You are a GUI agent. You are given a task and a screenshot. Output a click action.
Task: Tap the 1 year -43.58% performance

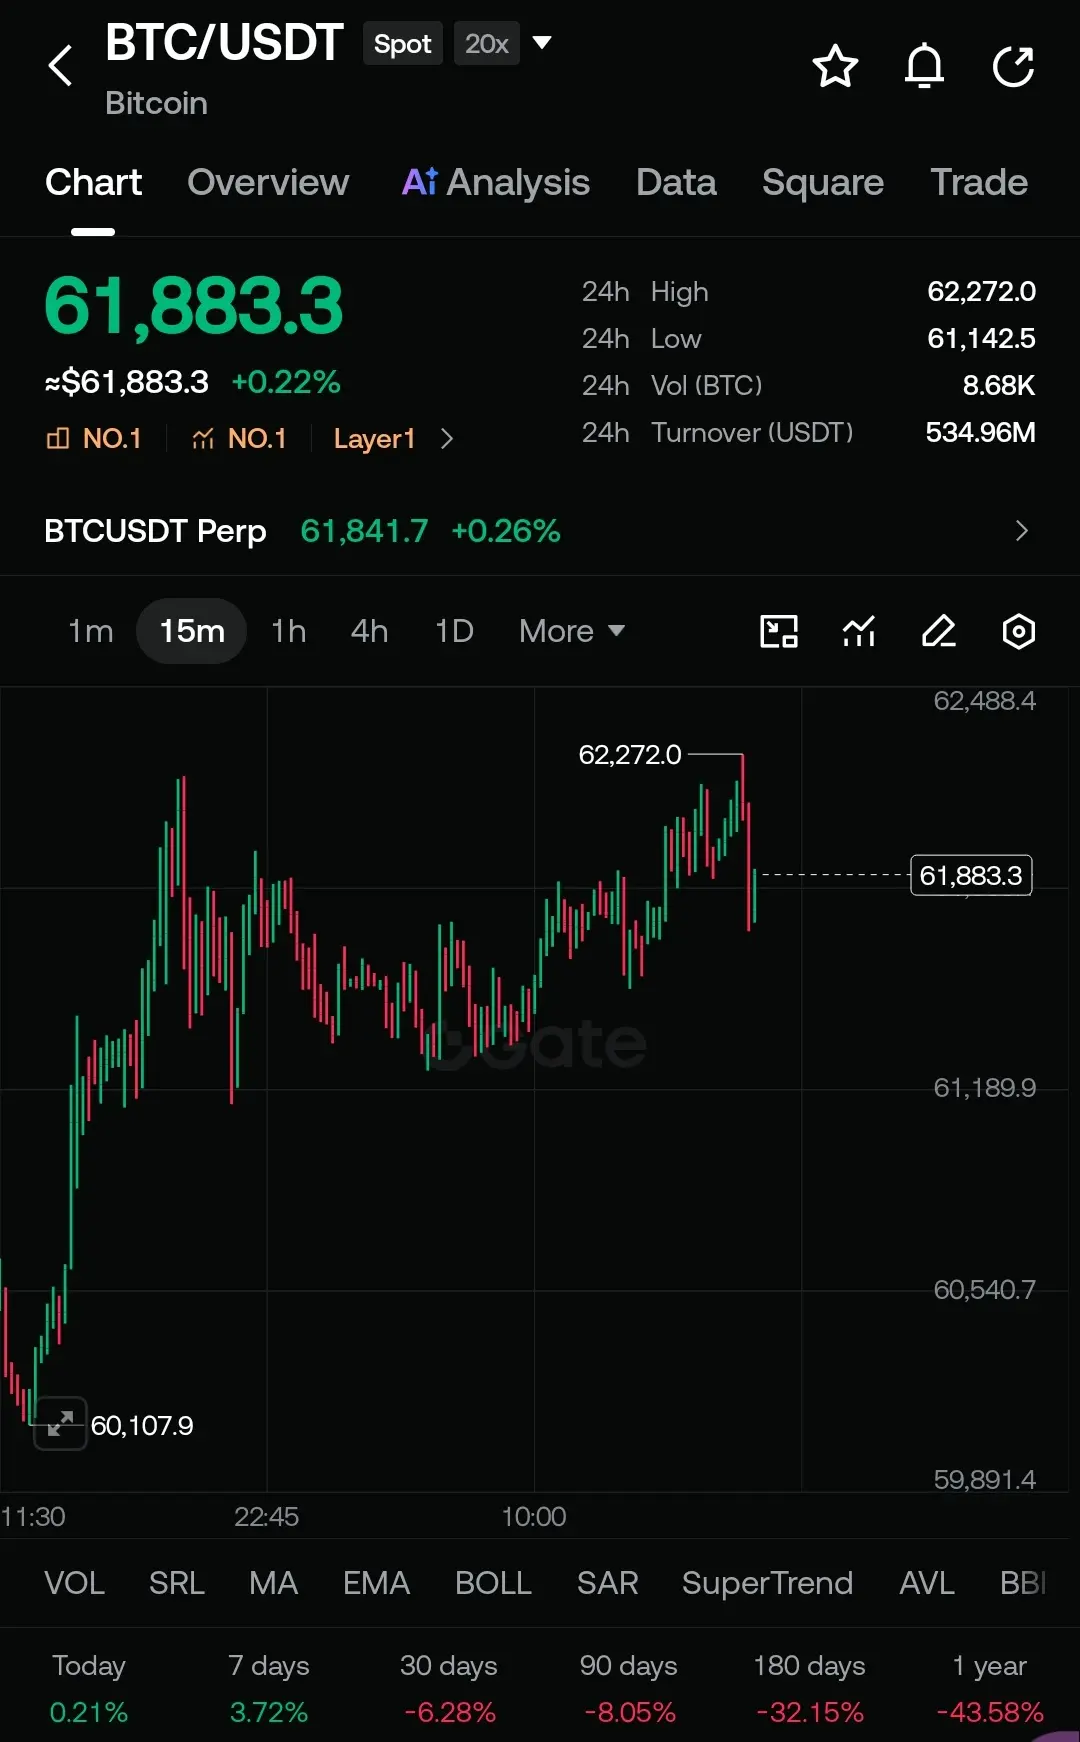[x=989, y=1688]
